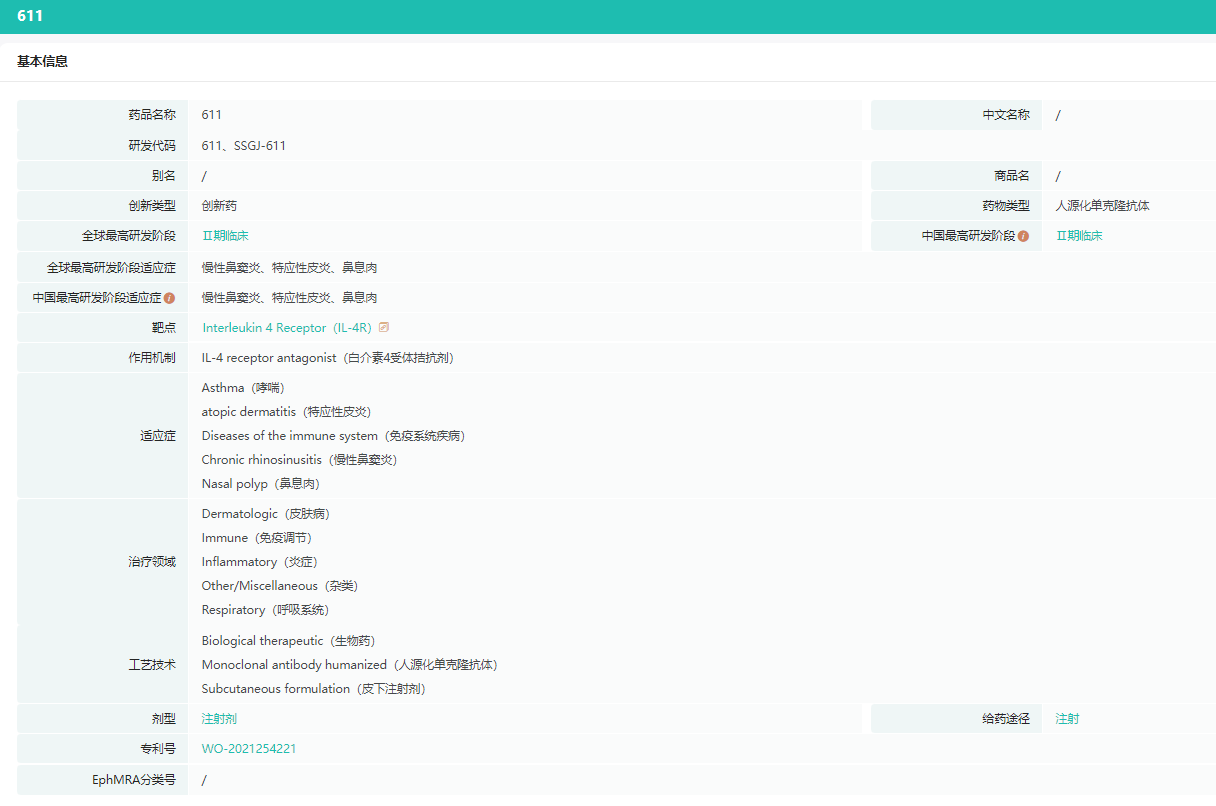Click the 靶点 field label
This screenshot has height=806, width=1216.
(x=164, y=328)
